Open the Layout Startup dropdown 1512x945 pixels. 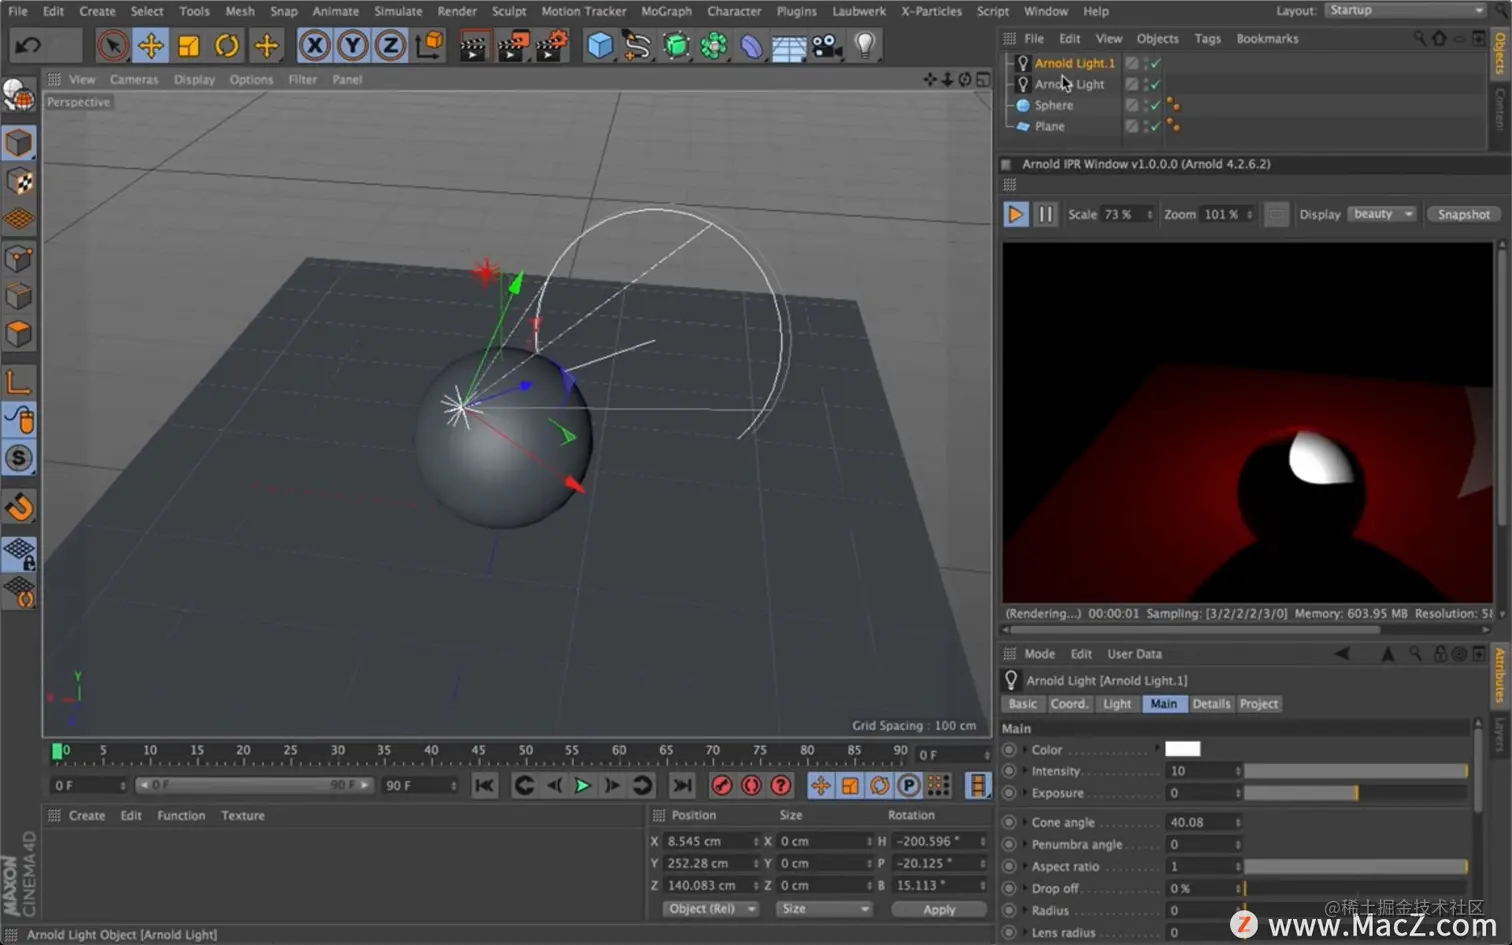pyautogui.click(x=1406, y=10)
